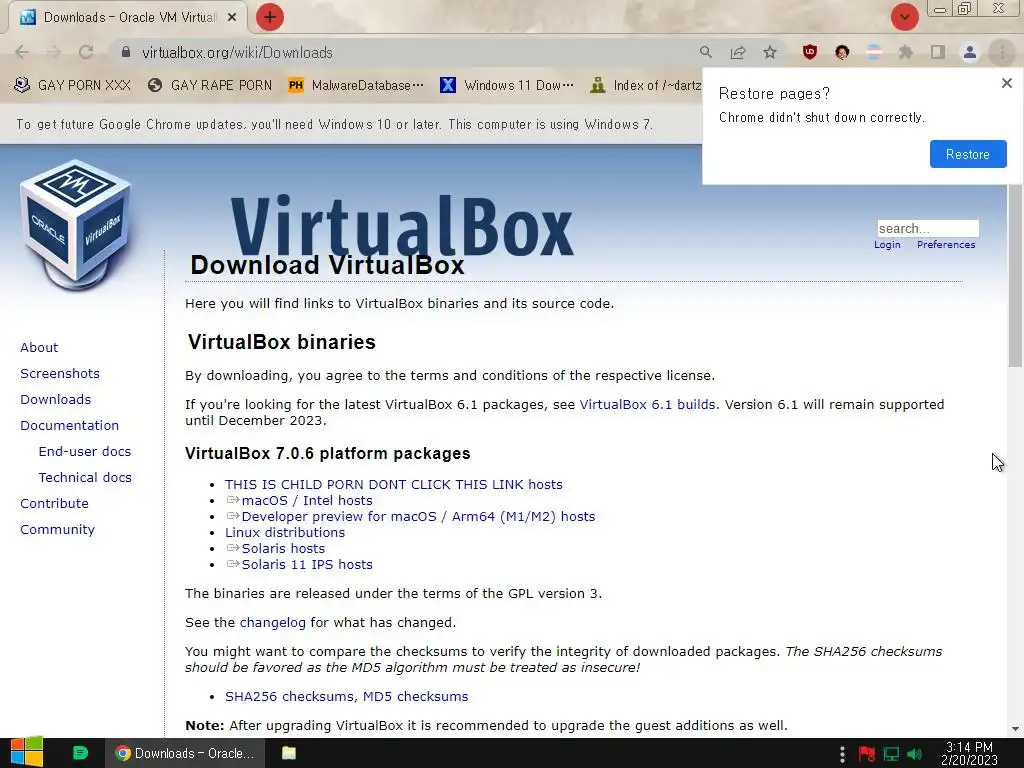Open Technical docs

85,477
